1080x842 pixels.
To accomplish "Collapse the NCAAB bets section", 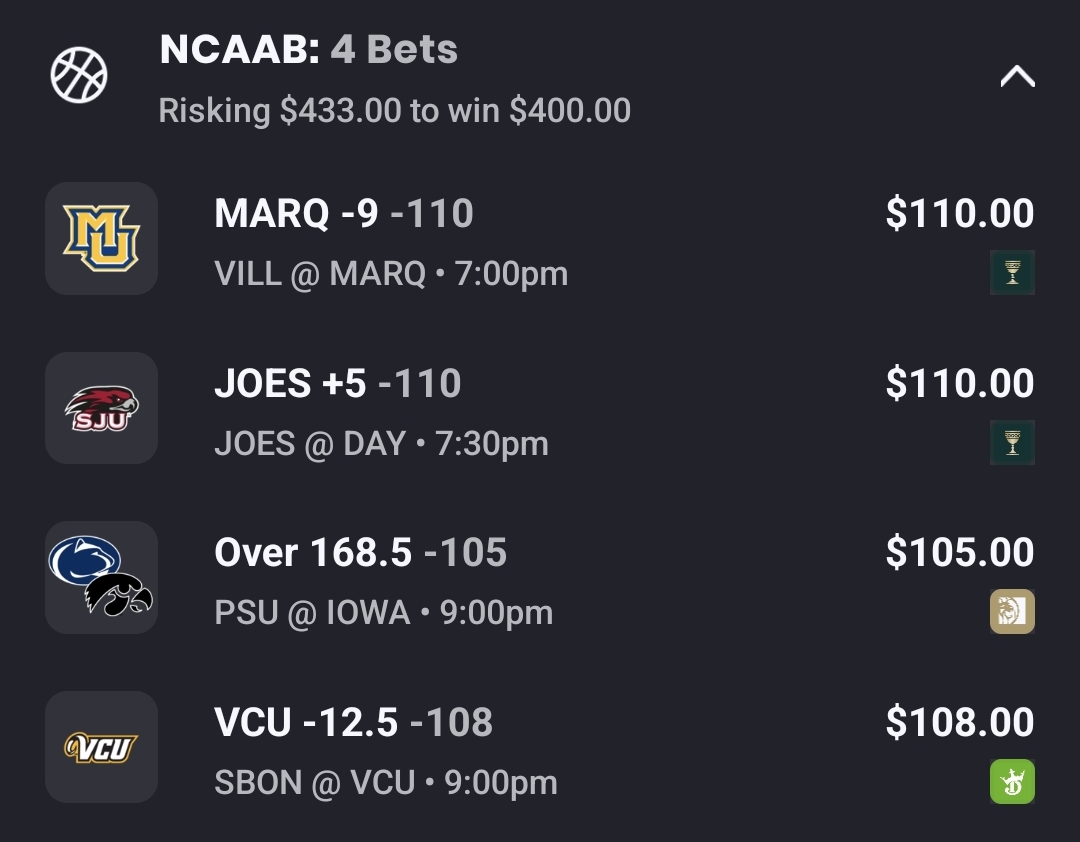I will (x=1017, y=77).
